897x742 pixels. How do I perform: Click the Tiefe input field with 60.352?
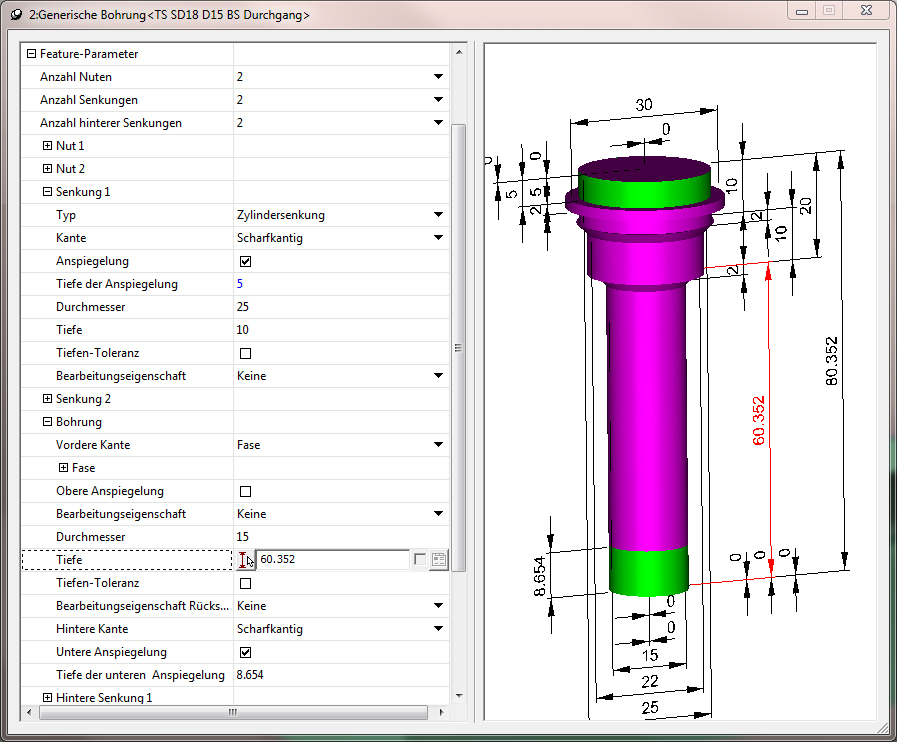332,560
